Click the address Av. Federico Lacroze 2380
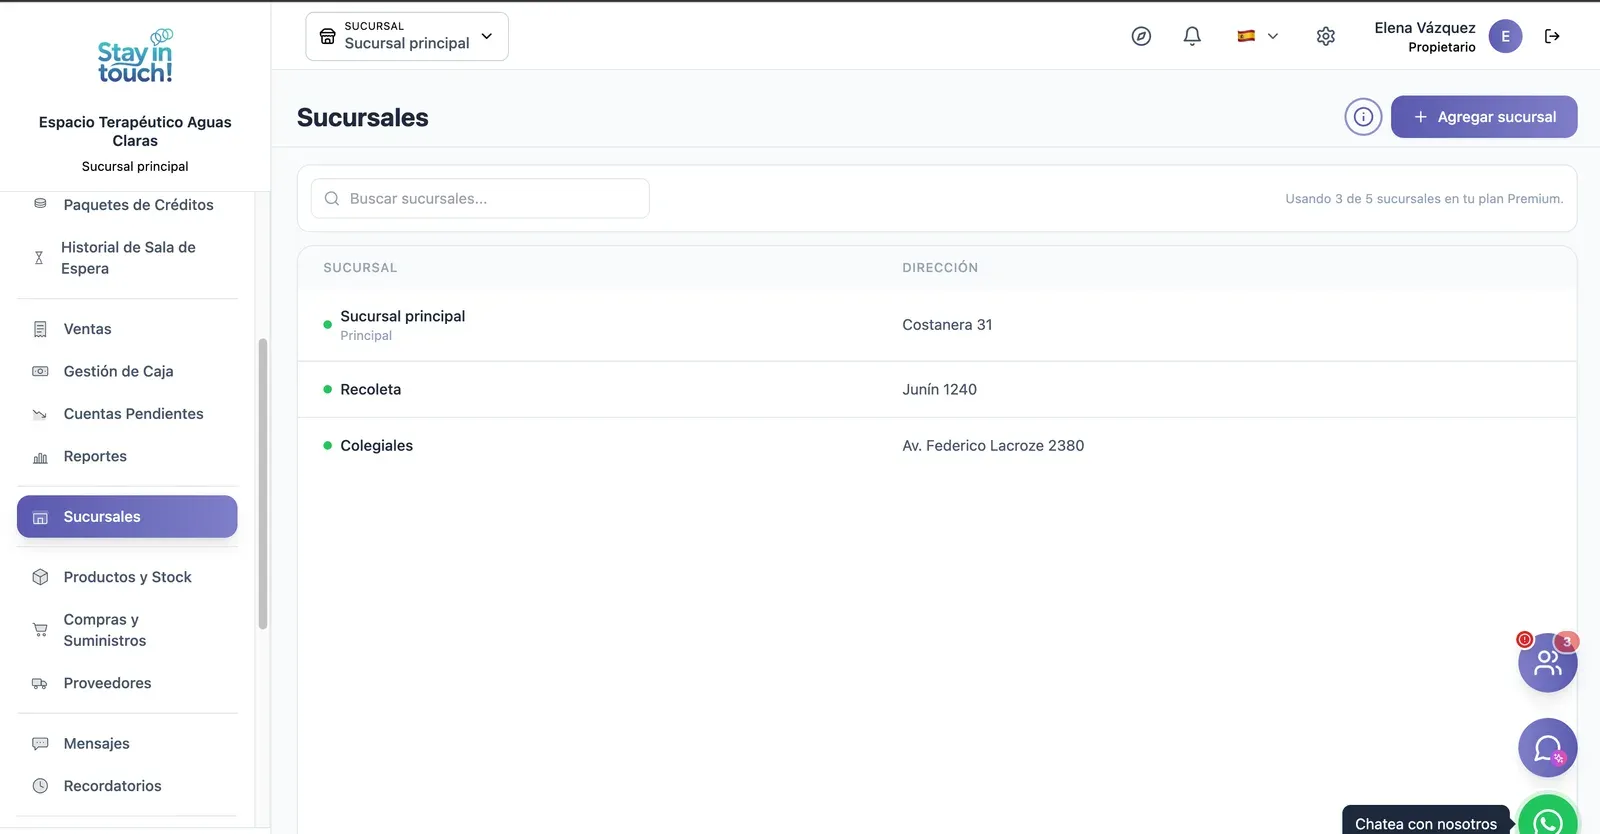The width and height of the screenshot is (1600, 834). (993, 446)
